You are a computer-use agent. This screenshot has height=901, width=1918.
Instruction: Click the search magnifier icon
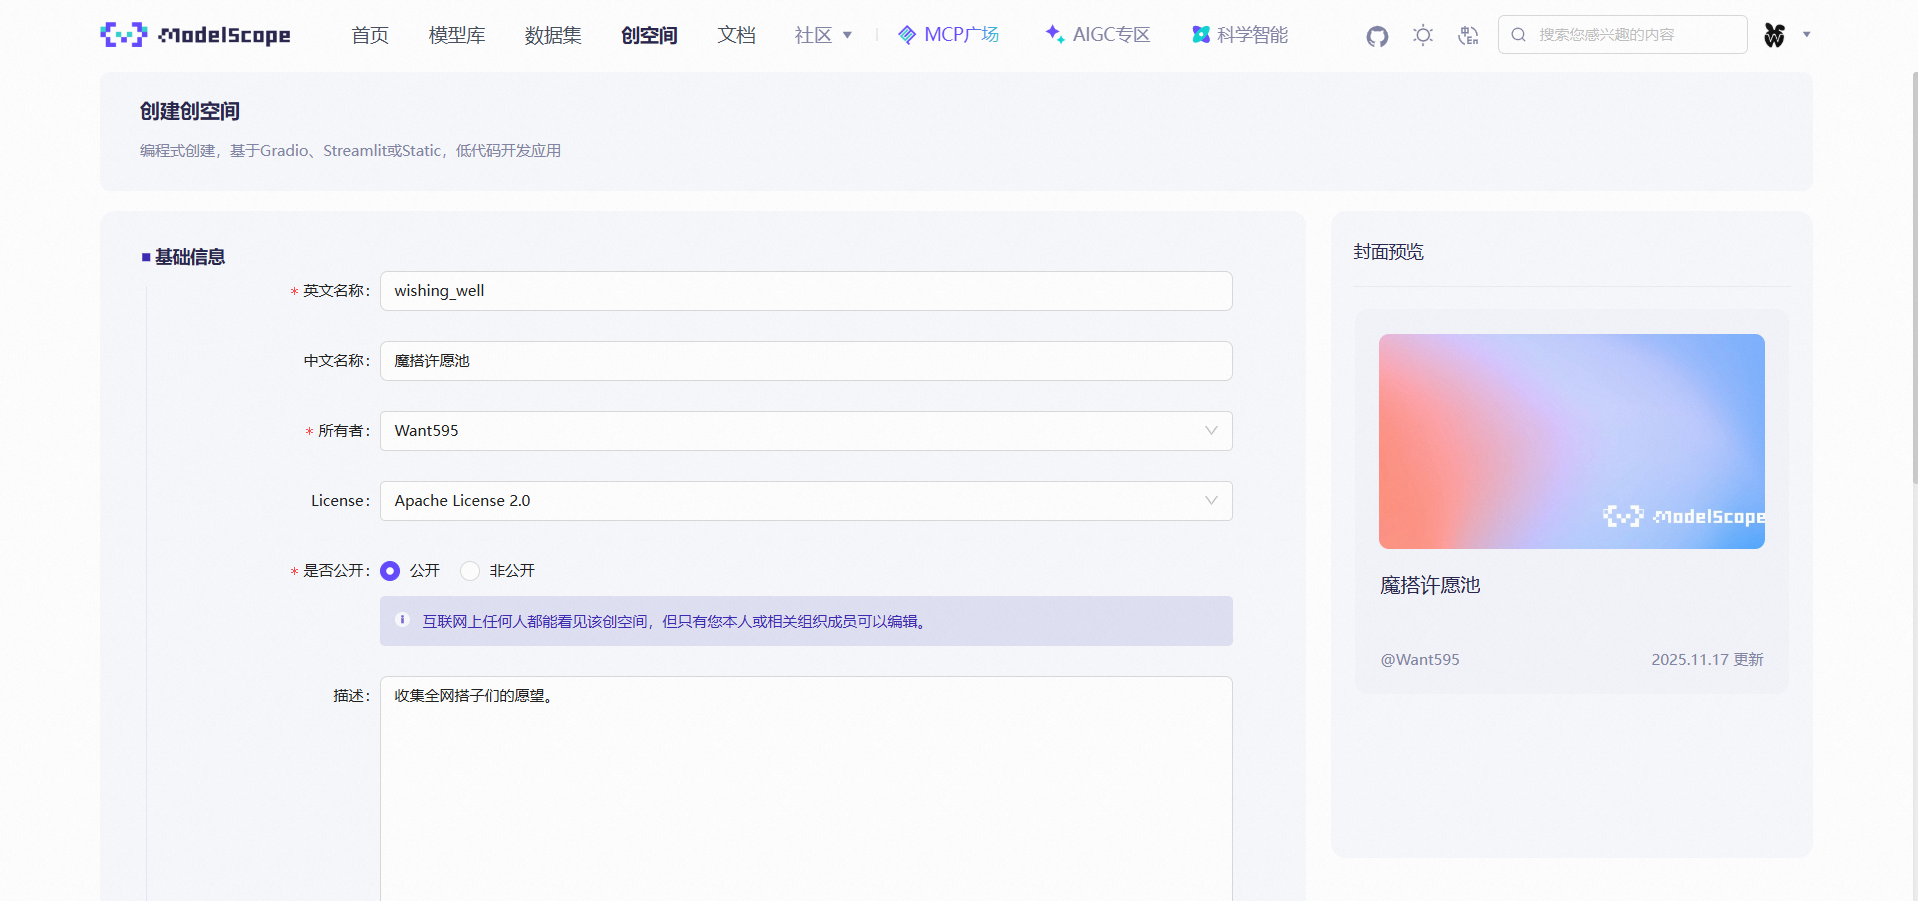pyautogui.click(x=1519, y=35)
